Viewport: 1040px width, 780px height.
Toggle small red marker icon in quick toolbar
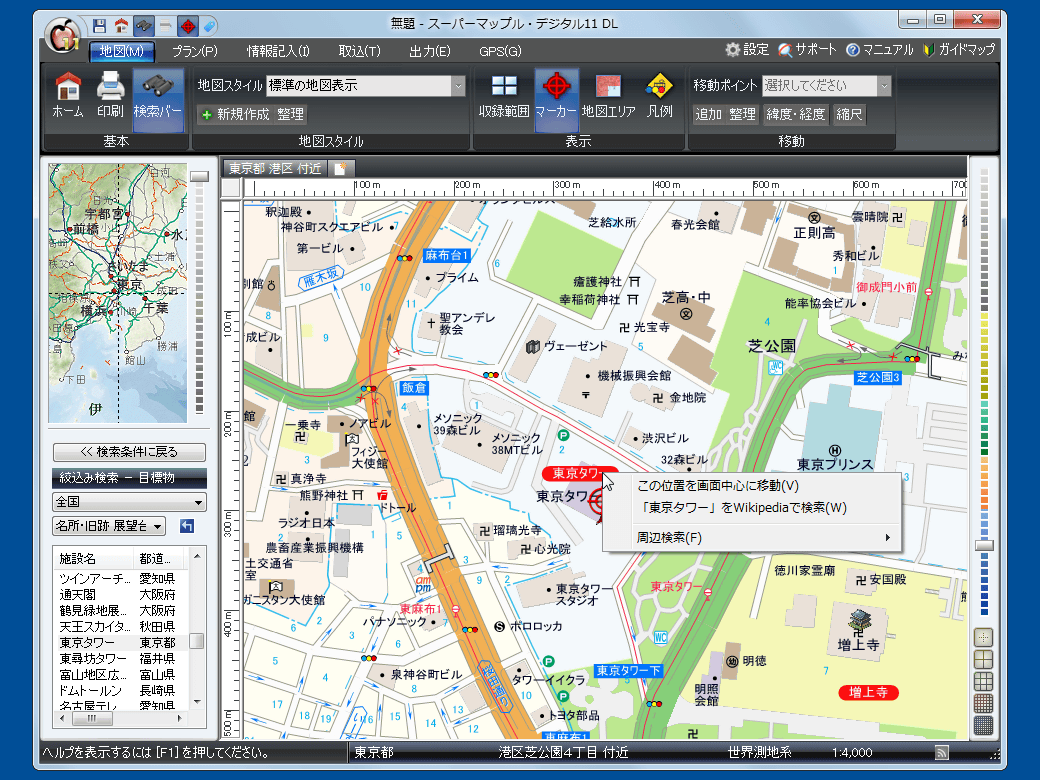[x=188, y=26]
